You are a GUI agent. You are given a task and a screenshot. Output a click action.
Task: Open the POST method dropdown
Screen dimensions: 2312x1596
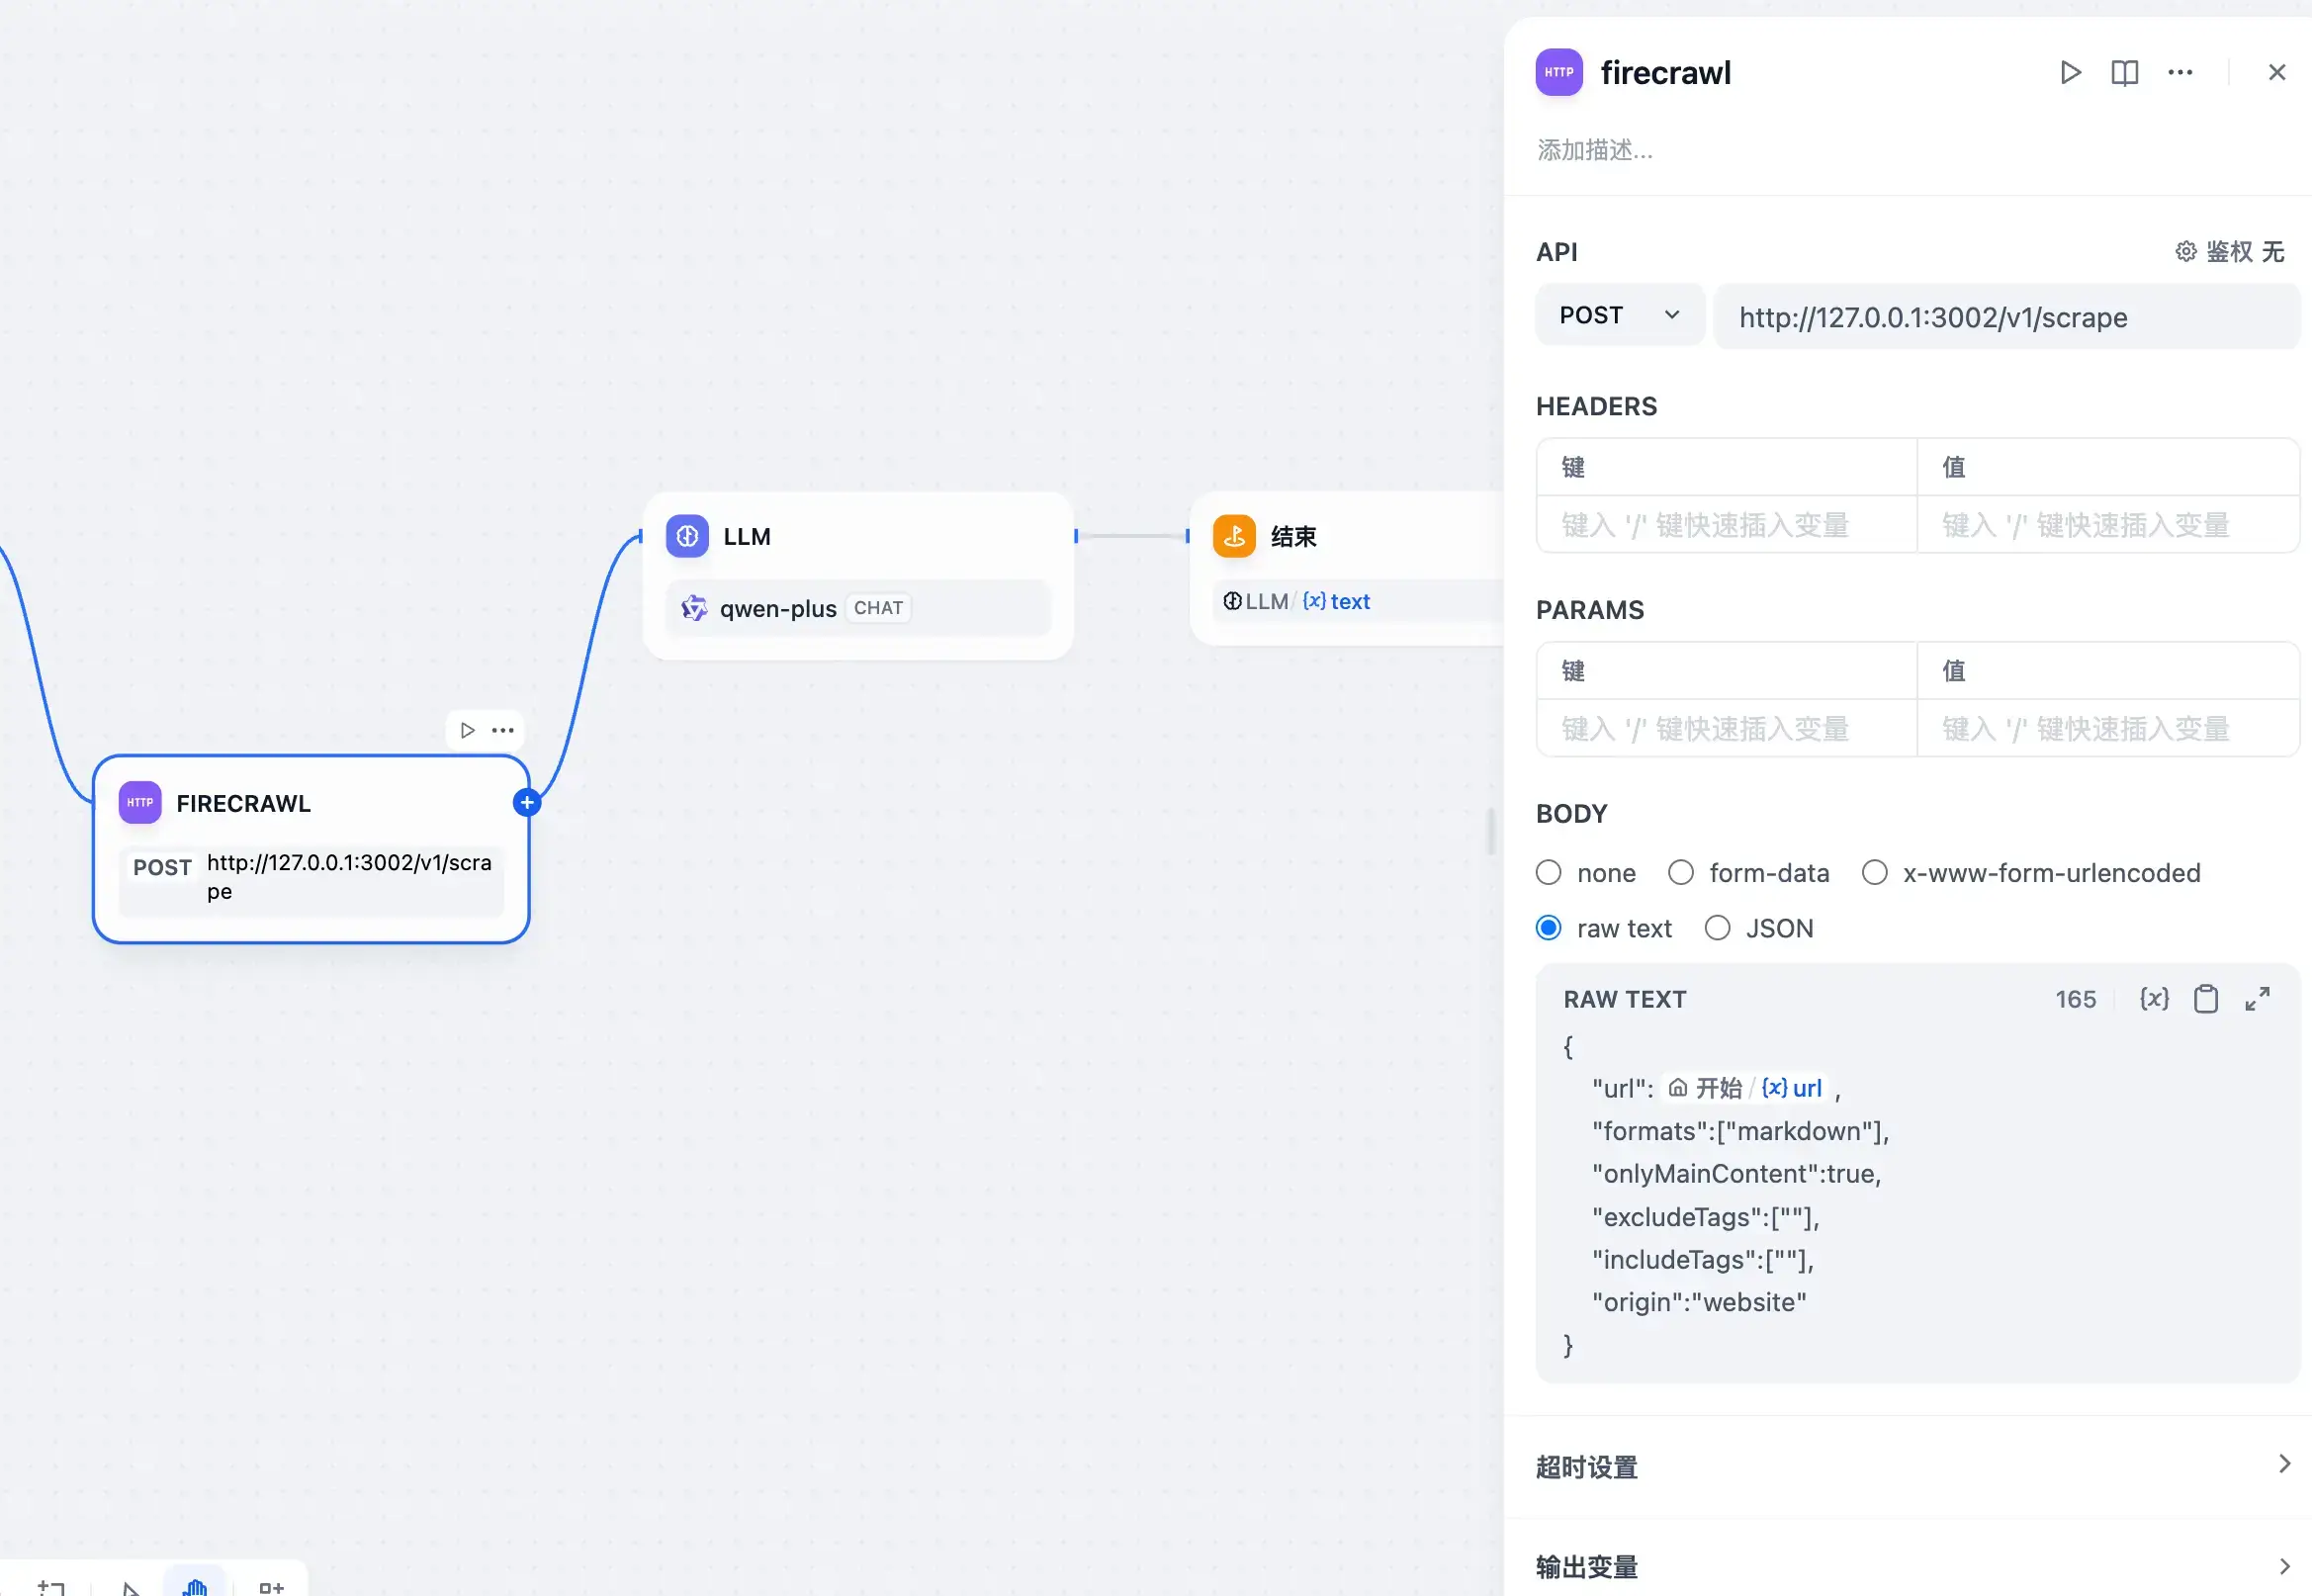[1619, 315]
